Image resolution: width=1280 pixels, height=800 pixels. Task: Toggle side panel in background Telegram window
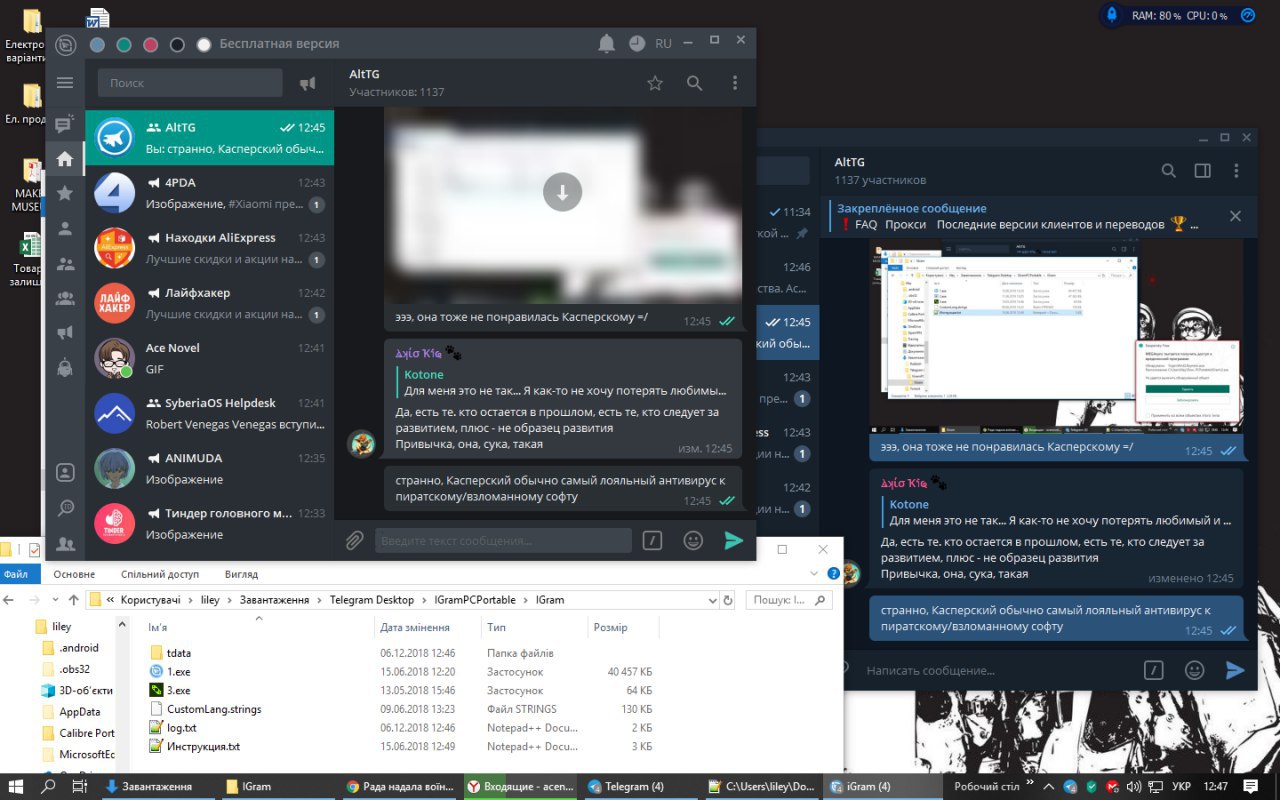(x=1203, y=171)
